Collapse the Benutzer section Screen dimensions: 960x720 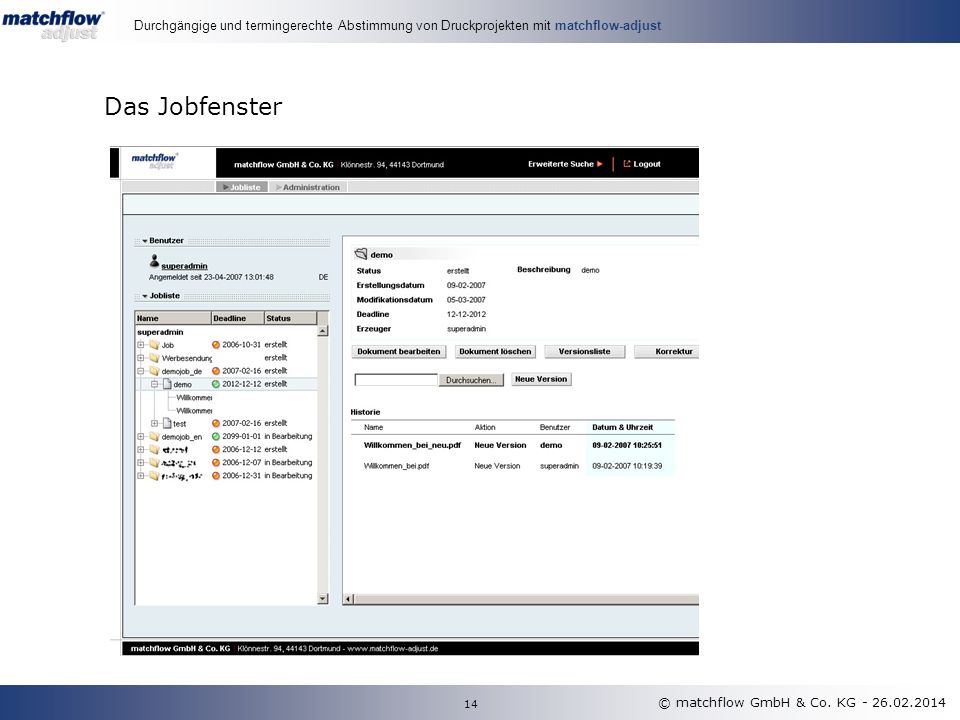(x=144, y=241)
